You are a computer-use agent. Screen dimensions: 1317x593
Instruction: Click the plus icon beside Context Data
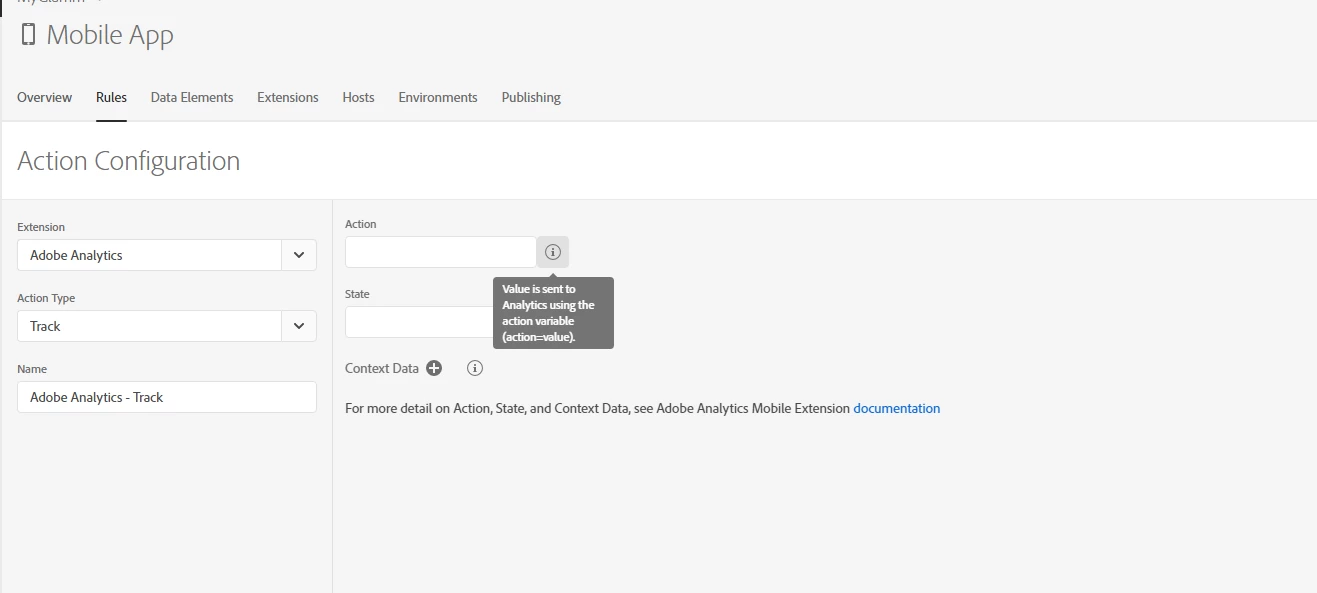click(x=434, y=368)
